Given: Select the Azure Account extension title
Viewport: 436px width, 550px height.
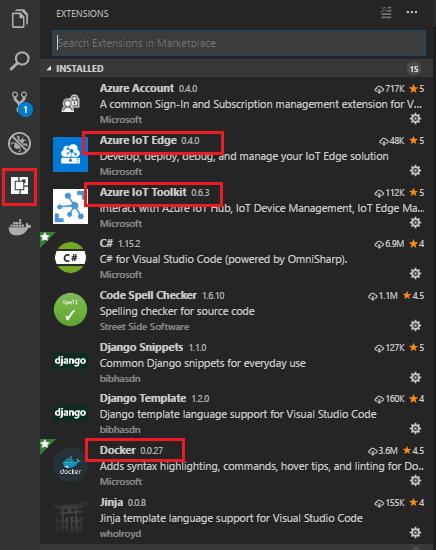Looking at the screenshot, I should point(137,88).
